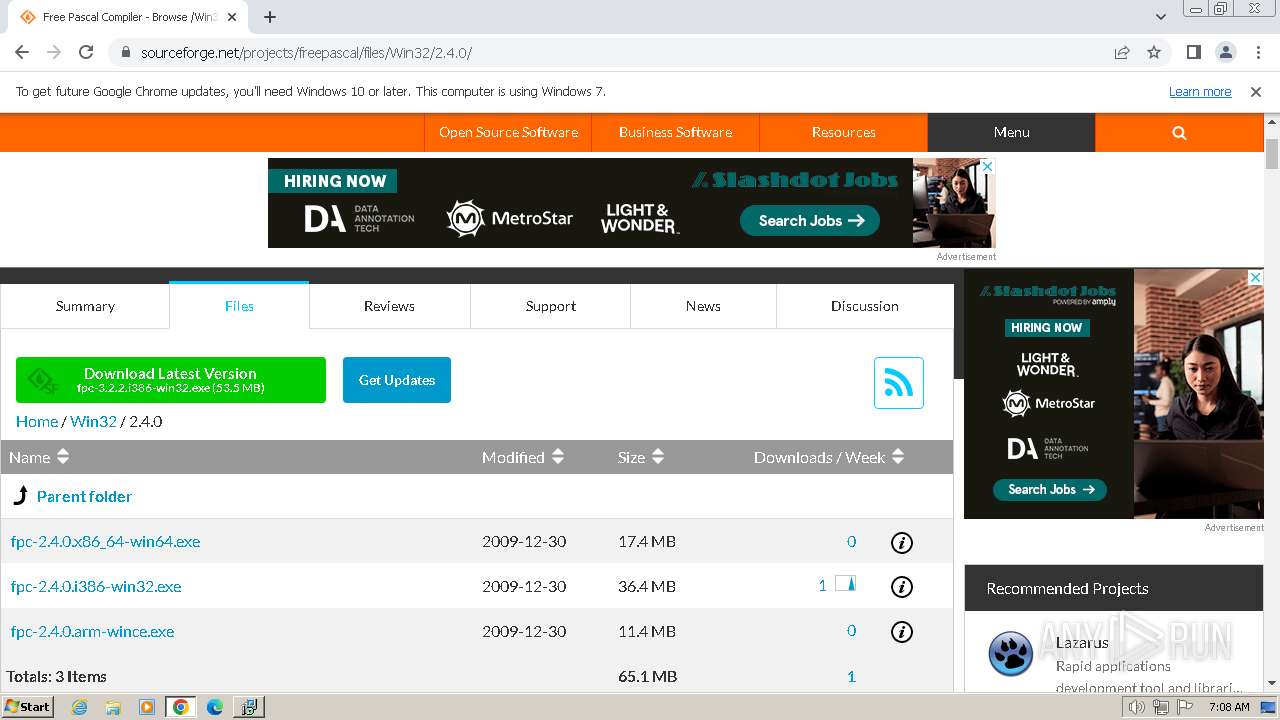This screenshot has height=720, width=1280.
Task: Open Windows Media Player from the taskbar
Action: click(146, 707)
